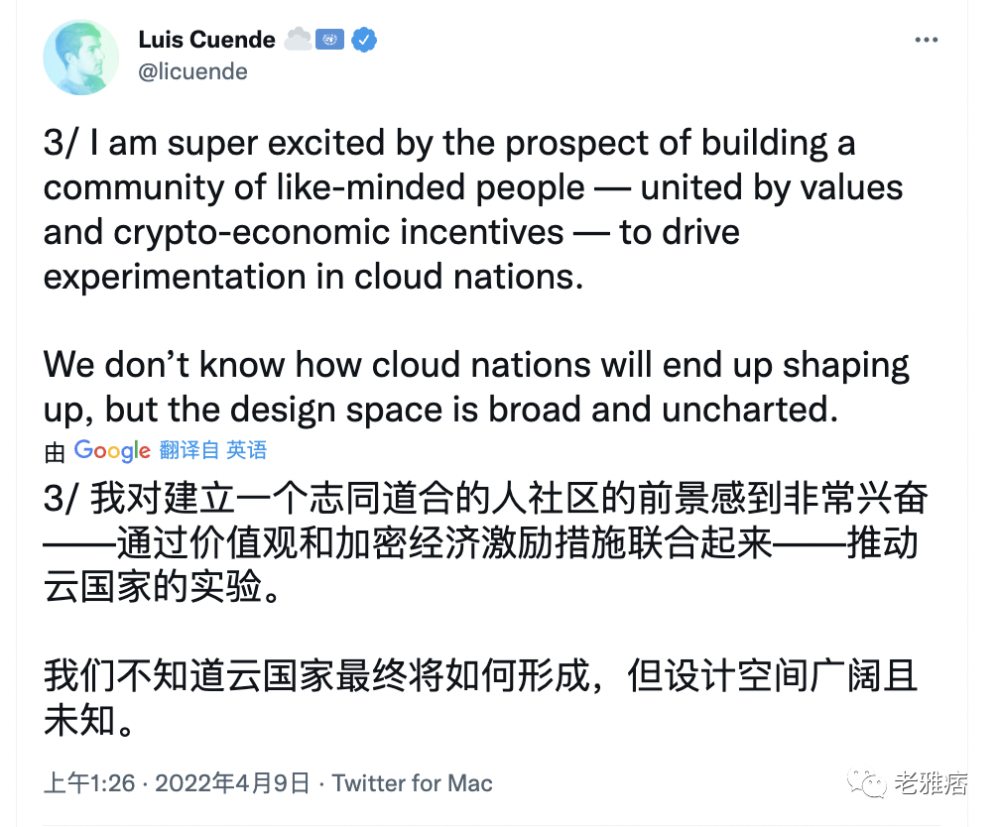Screen dimensions: 1000x827
Task: Click the "老雅痞" watermark text
Action: click(x=930, y=783)
